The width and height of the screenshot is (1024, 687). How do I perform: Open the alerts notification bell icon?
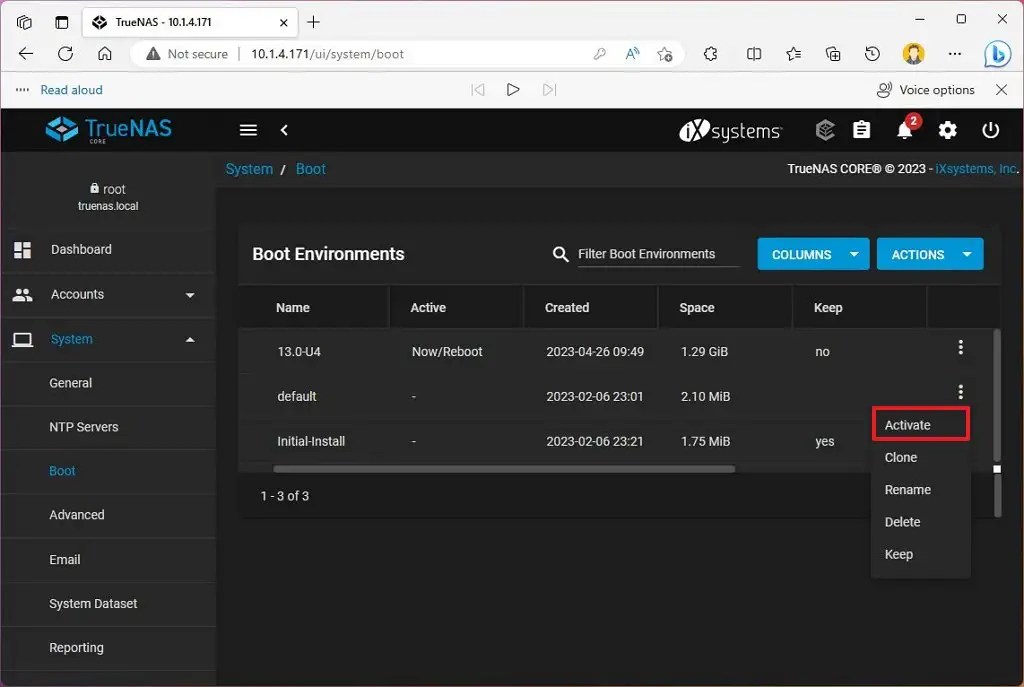coord(905,130)
